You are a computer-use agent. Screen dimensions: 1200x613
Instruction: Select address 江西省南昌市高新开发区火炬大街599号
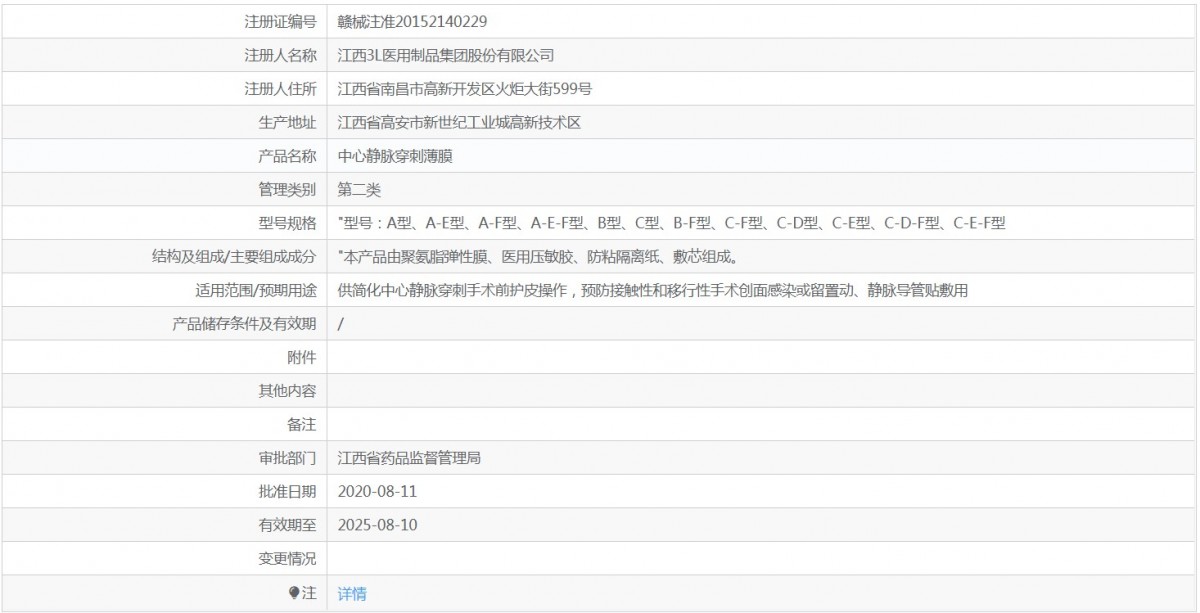[x=465, y=89]
